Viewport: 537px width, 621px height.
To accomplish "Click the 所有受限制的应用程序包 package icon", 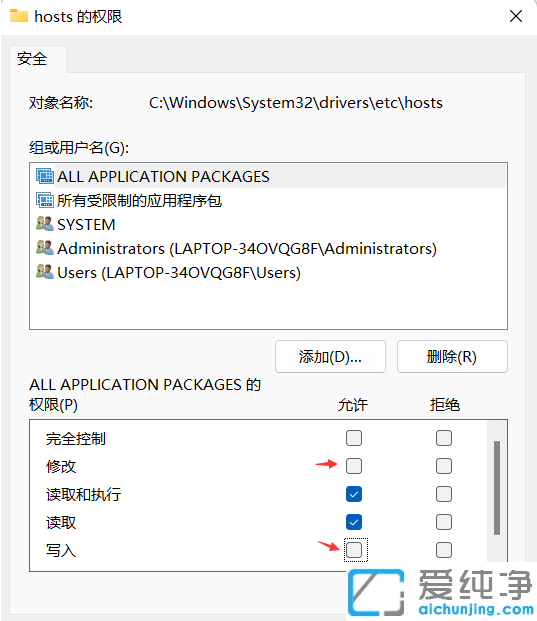I will (44, 200).
